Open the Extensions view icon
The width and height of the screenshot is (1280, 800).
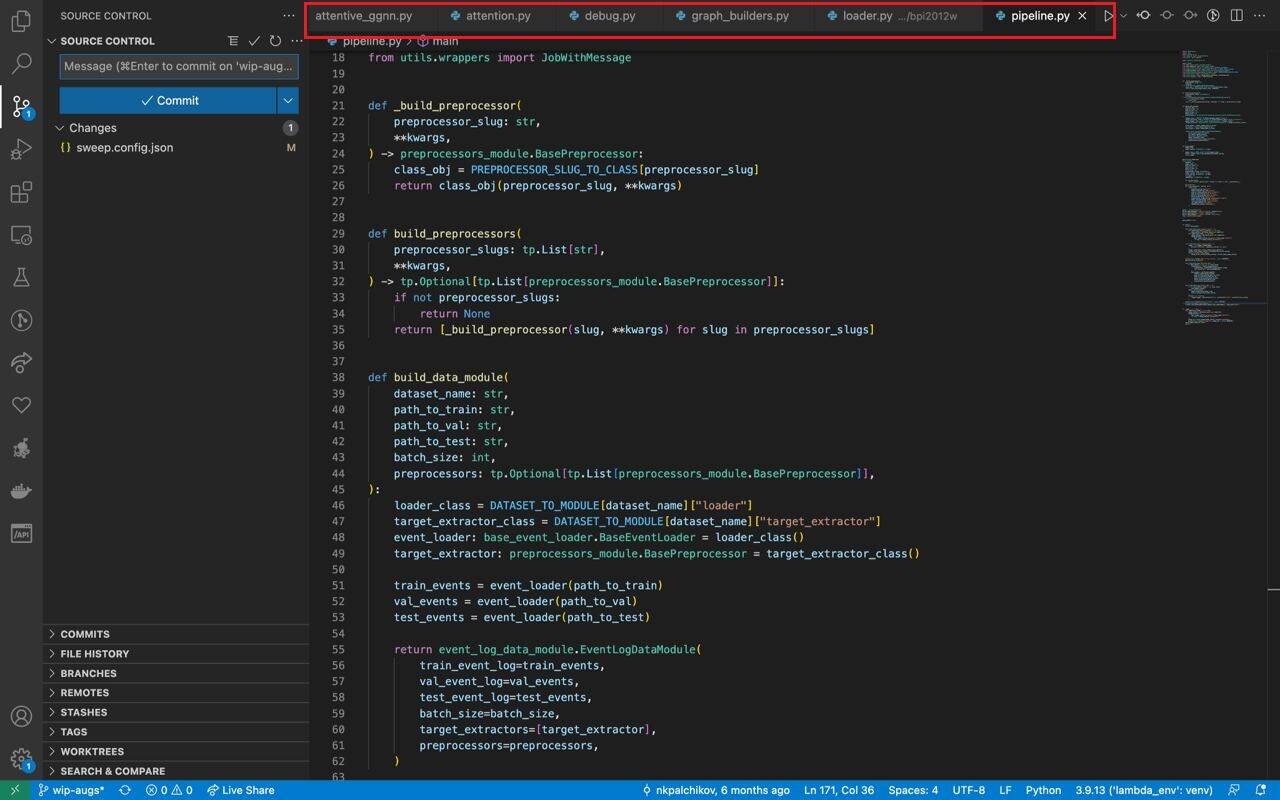(x=21, y=193)
